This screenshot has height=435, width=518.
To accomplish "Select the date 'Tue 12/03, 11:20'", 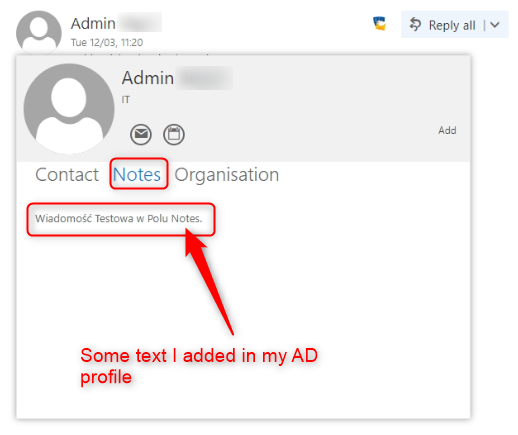I will pyautogui.click(x=107, y=43).
